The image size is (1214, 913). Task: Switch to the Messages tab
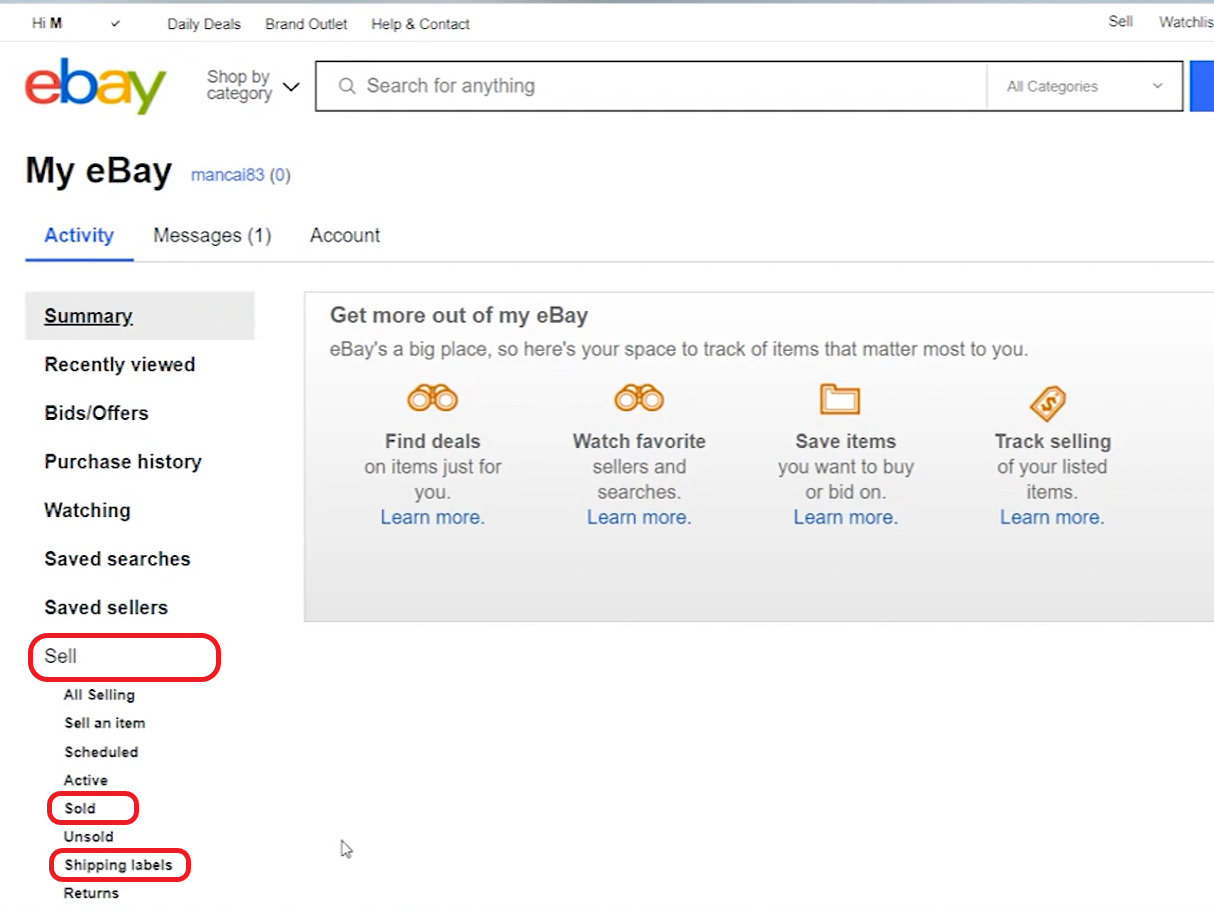(212, 236)
